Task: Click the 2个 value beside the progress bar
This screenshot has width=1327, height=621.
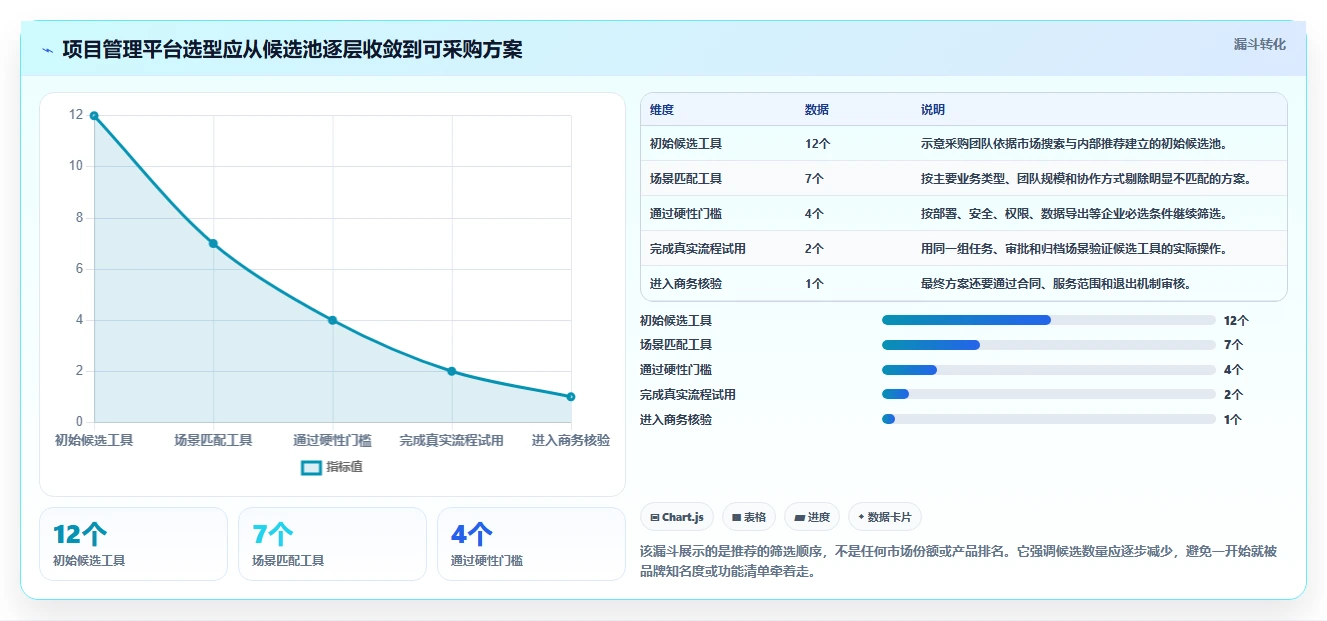Action: (x=1234, y=395)
